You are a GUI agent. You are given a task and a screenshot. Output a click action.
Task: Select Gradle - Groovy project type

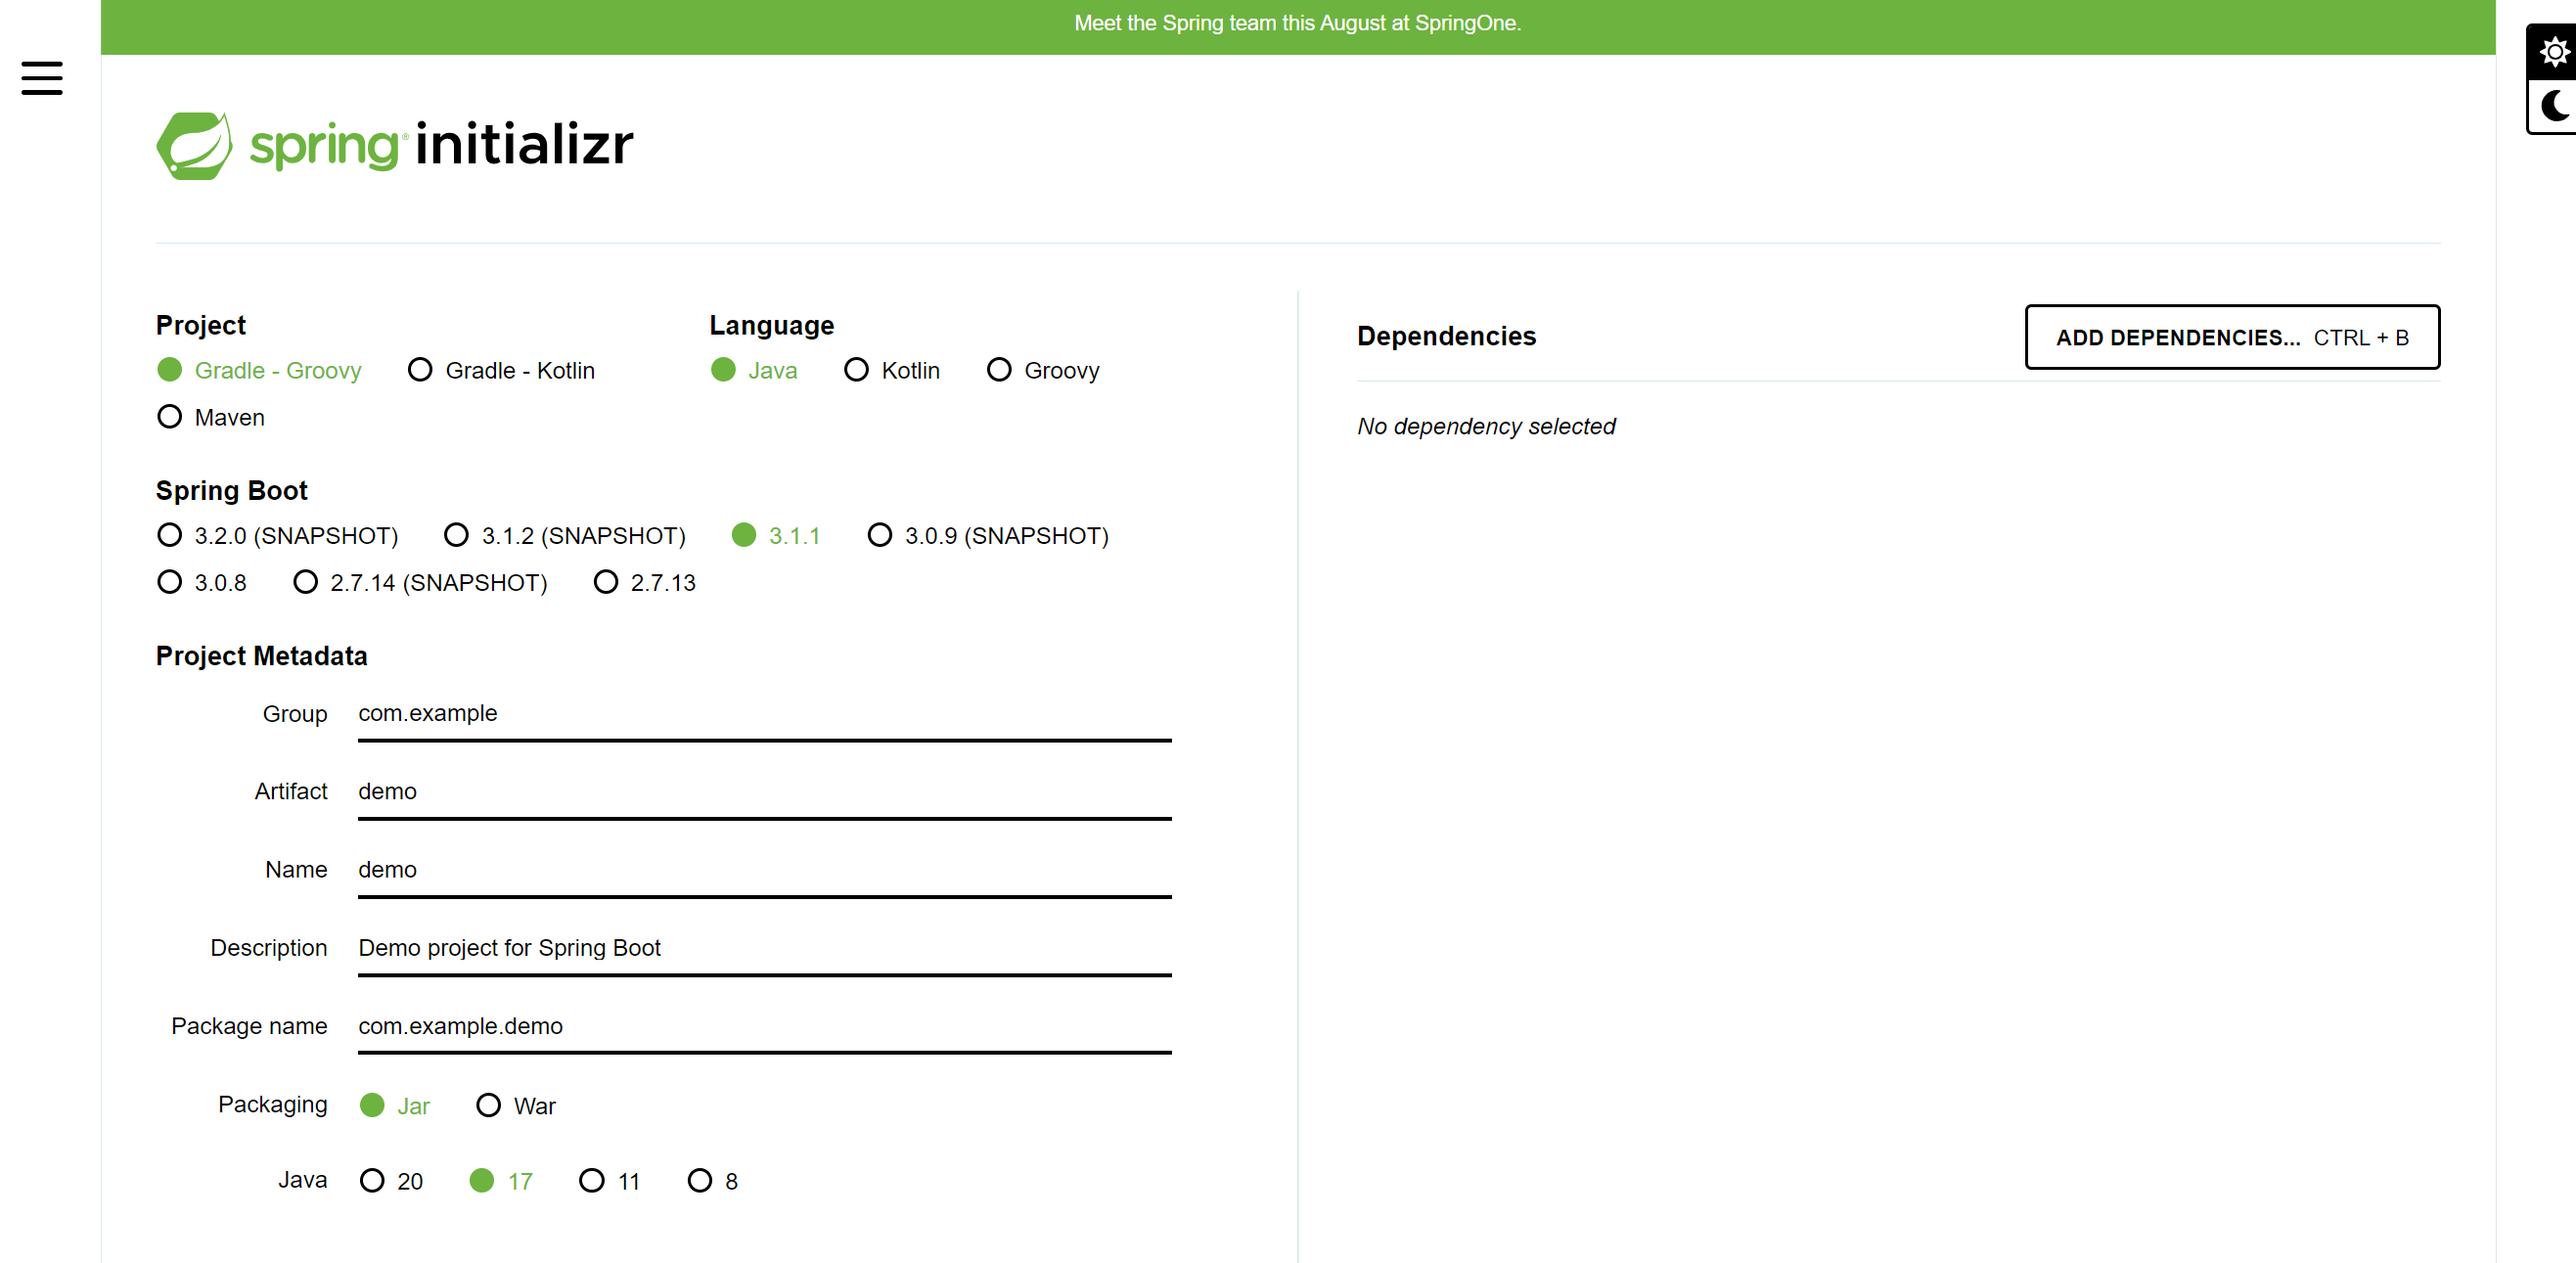[x=259, y=371]
